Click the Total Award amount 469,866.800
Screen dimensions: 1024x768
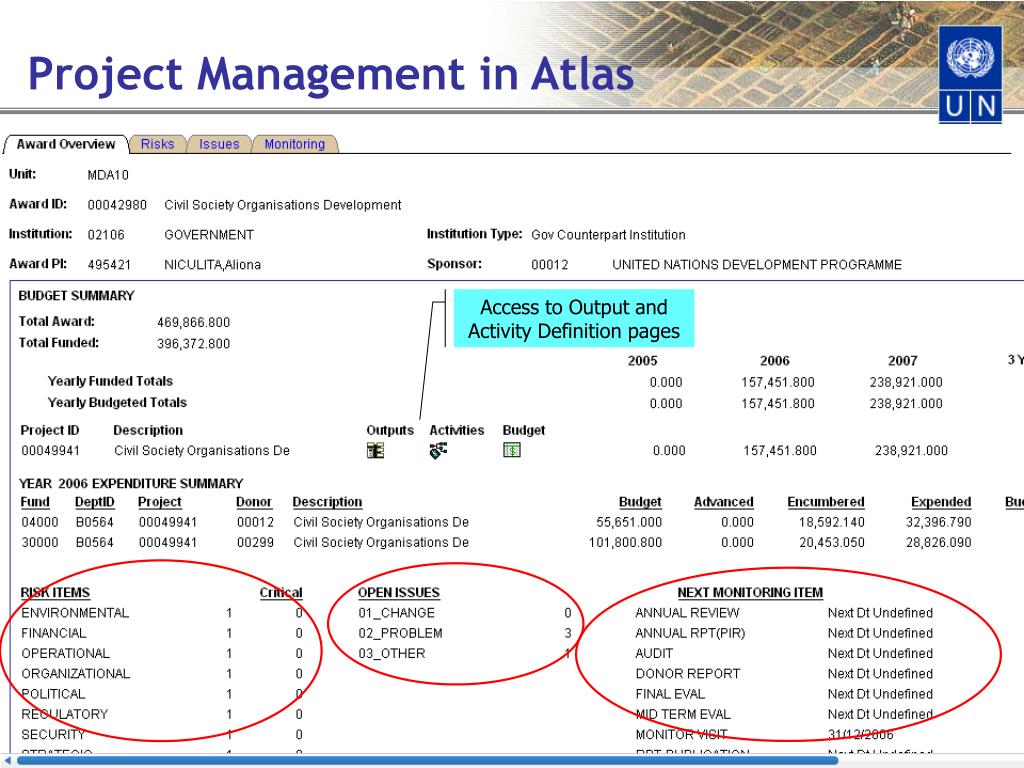(x=193, y=323)
